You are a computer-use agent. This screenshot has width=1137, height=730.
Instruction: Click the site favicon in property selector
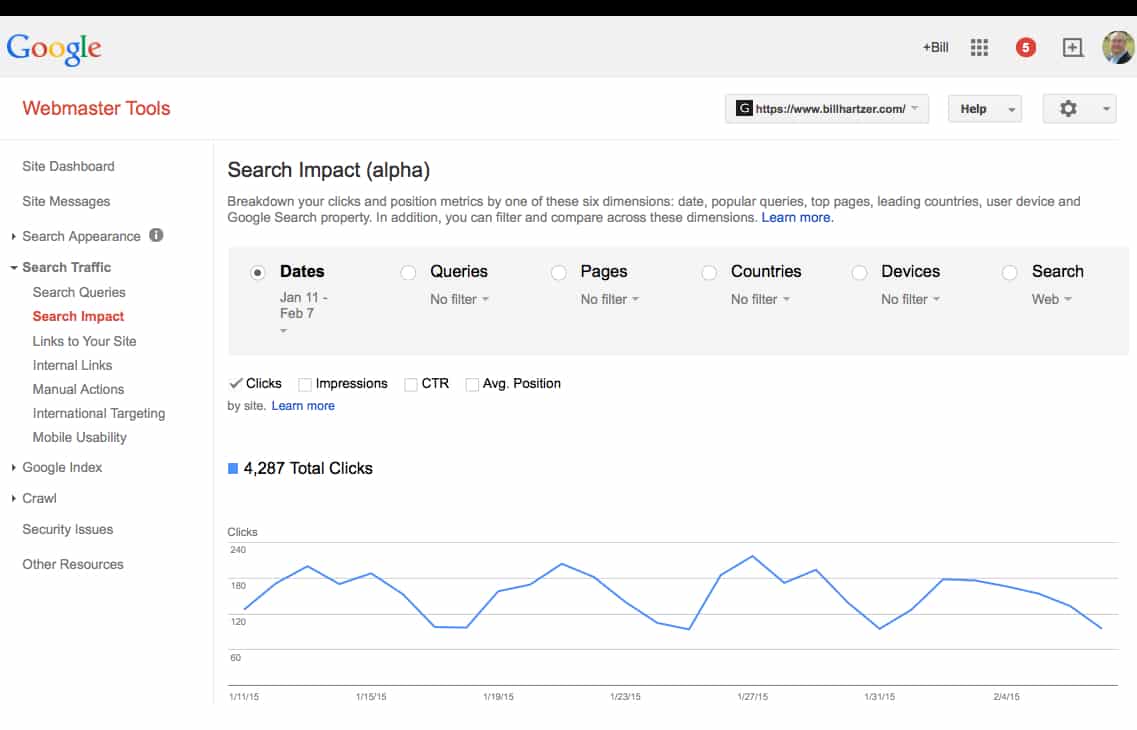pyautogui.click(x=744, y=109)
